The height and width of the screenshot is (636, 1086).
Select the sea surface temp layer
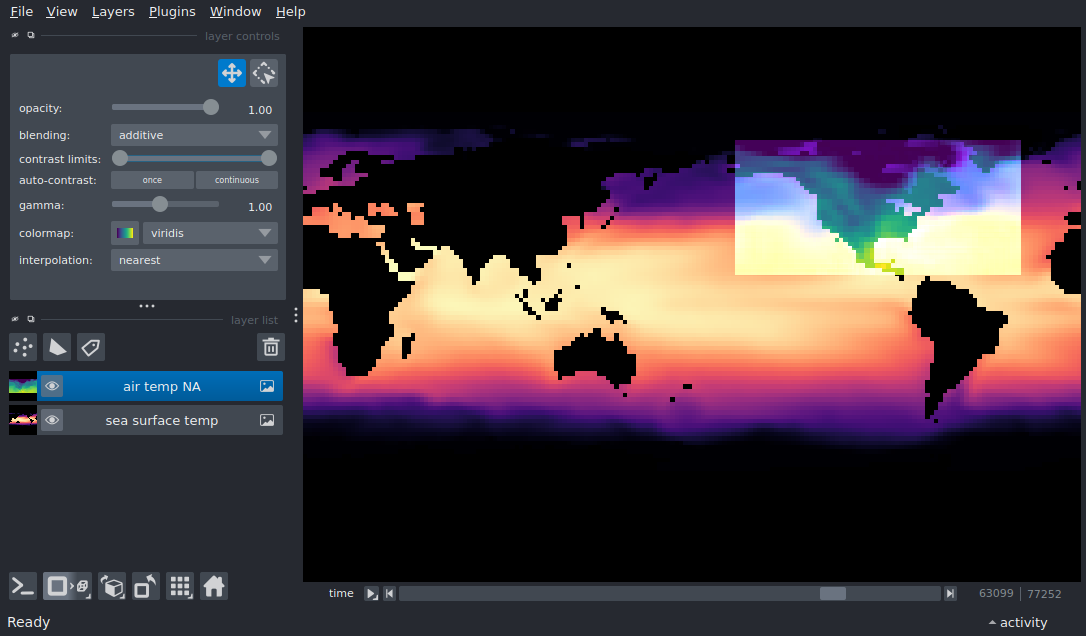161,420
